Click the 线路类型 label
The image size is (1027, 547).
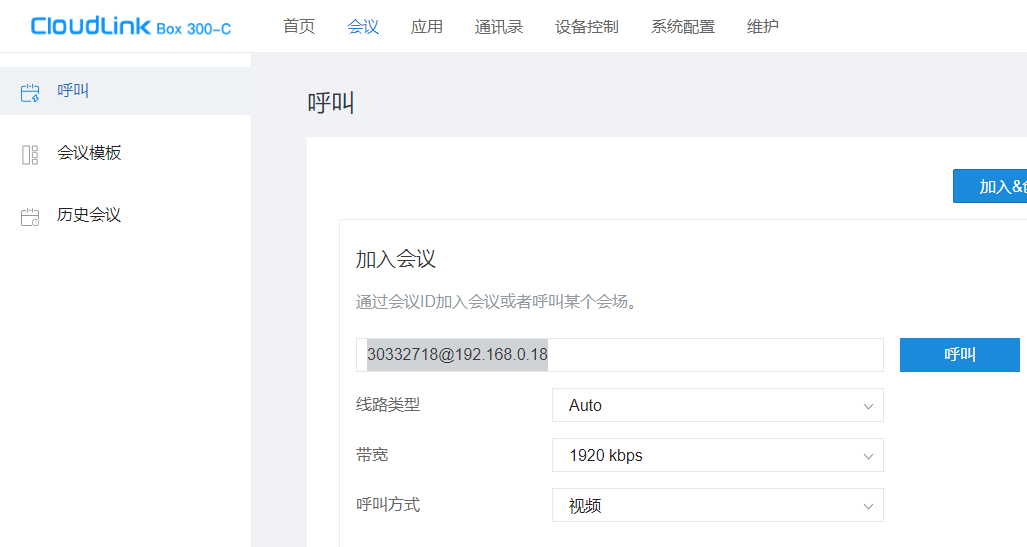click(388, 405)
